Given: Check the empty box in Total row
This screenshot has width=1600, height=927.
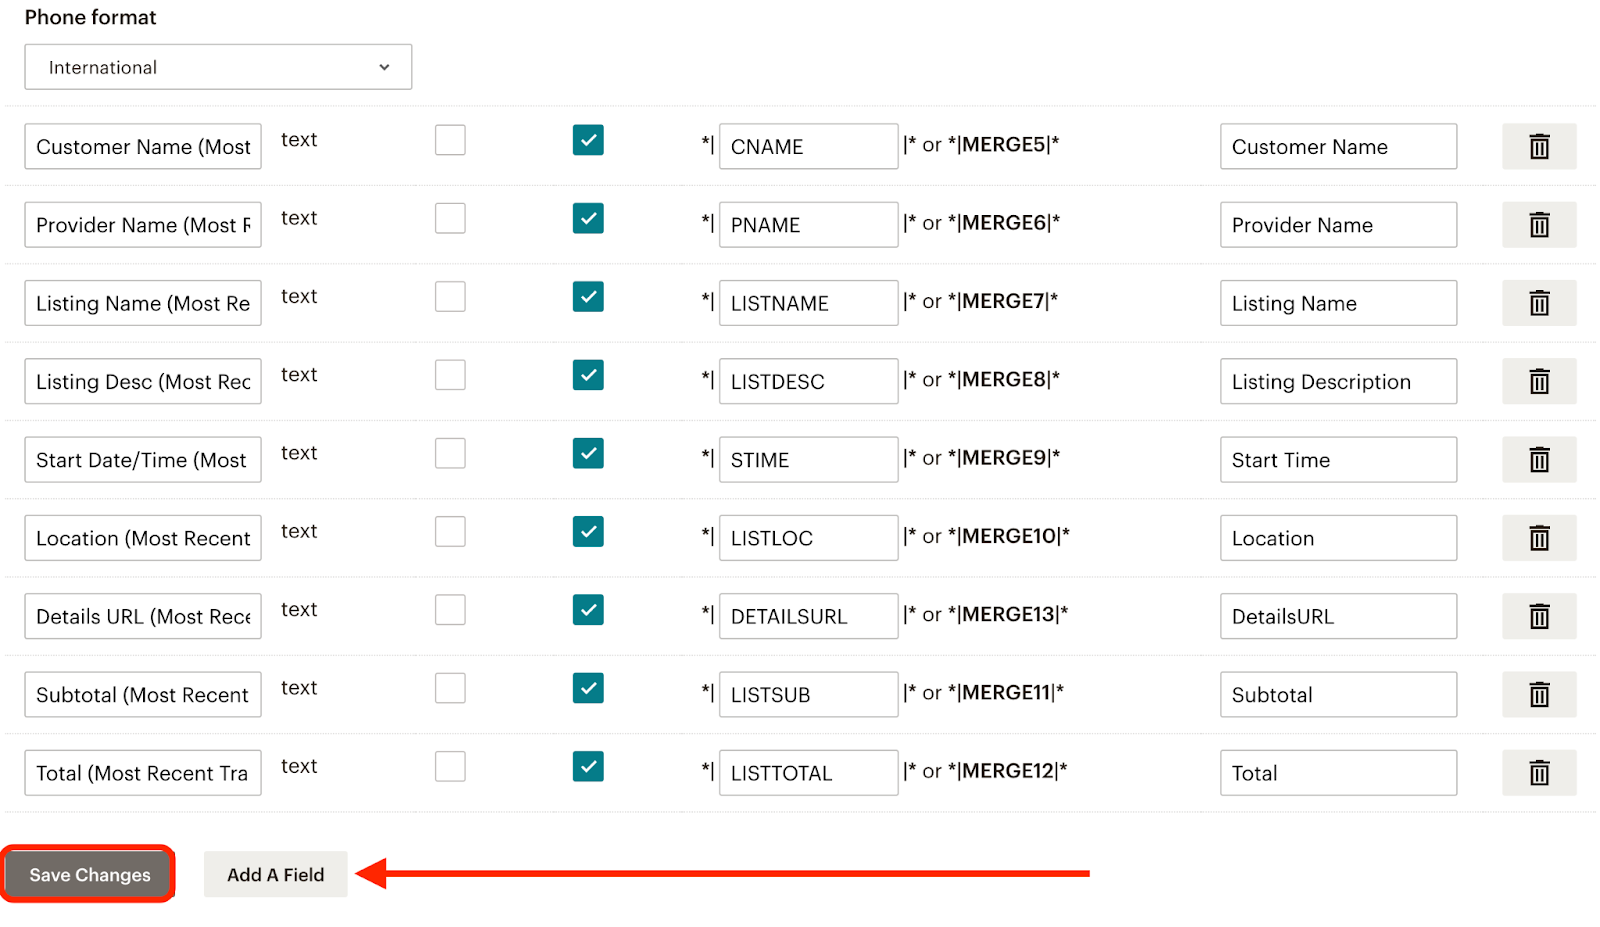Looking at the screenshot, I should (x=450, y=767).
